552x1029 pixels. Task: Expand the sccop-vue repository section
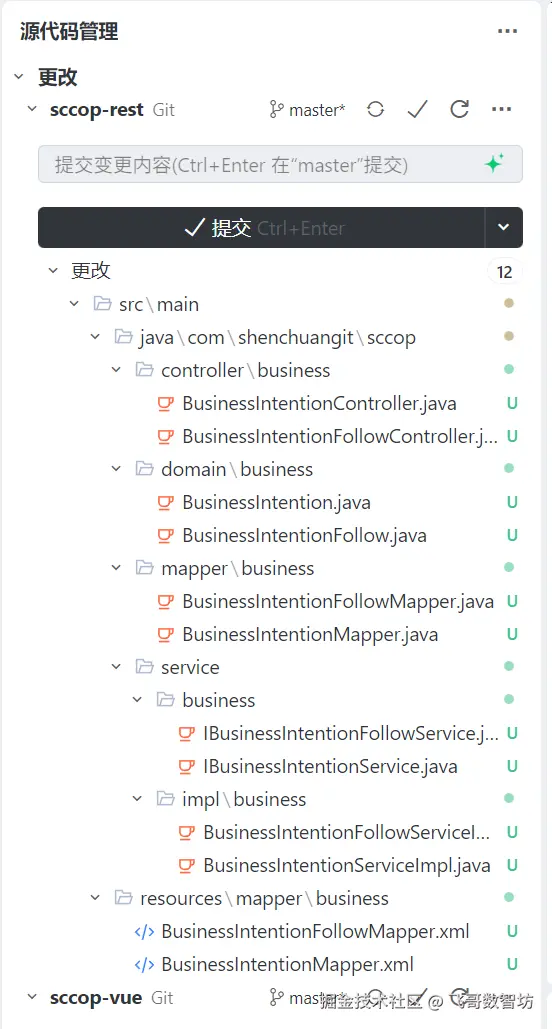point(32,998)
